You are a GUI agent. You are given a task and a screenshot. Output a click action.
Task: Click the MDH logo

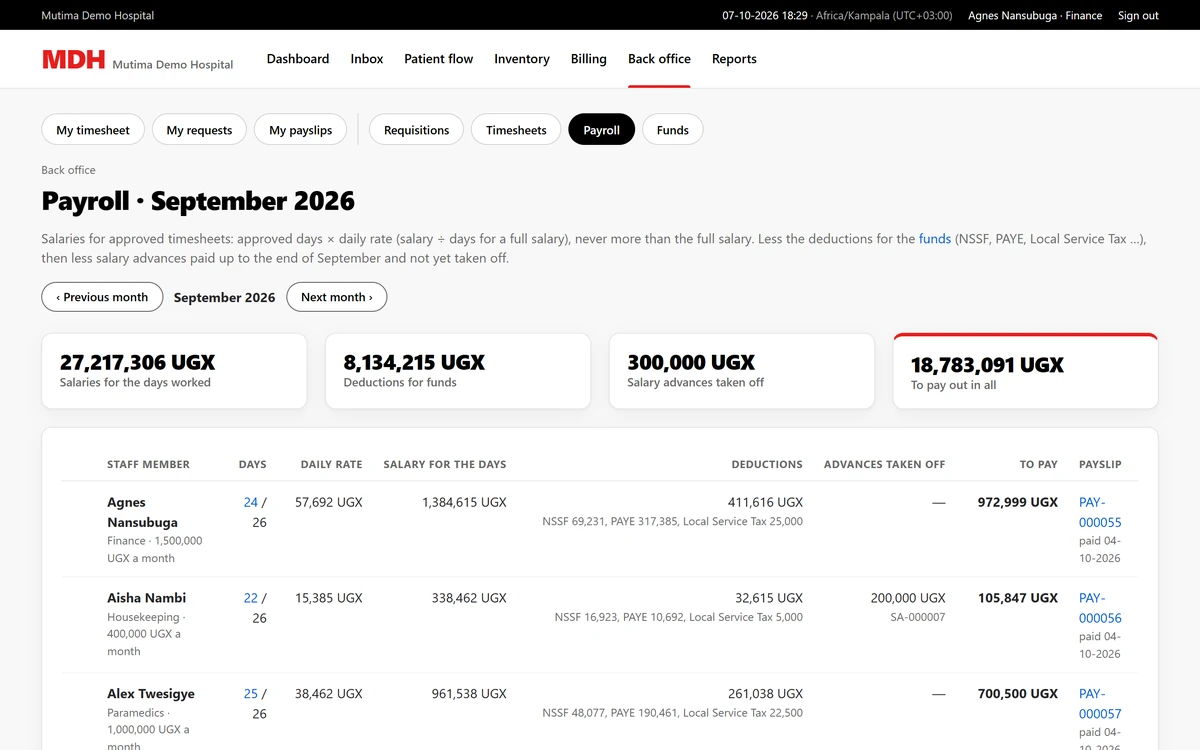(73, 59)
